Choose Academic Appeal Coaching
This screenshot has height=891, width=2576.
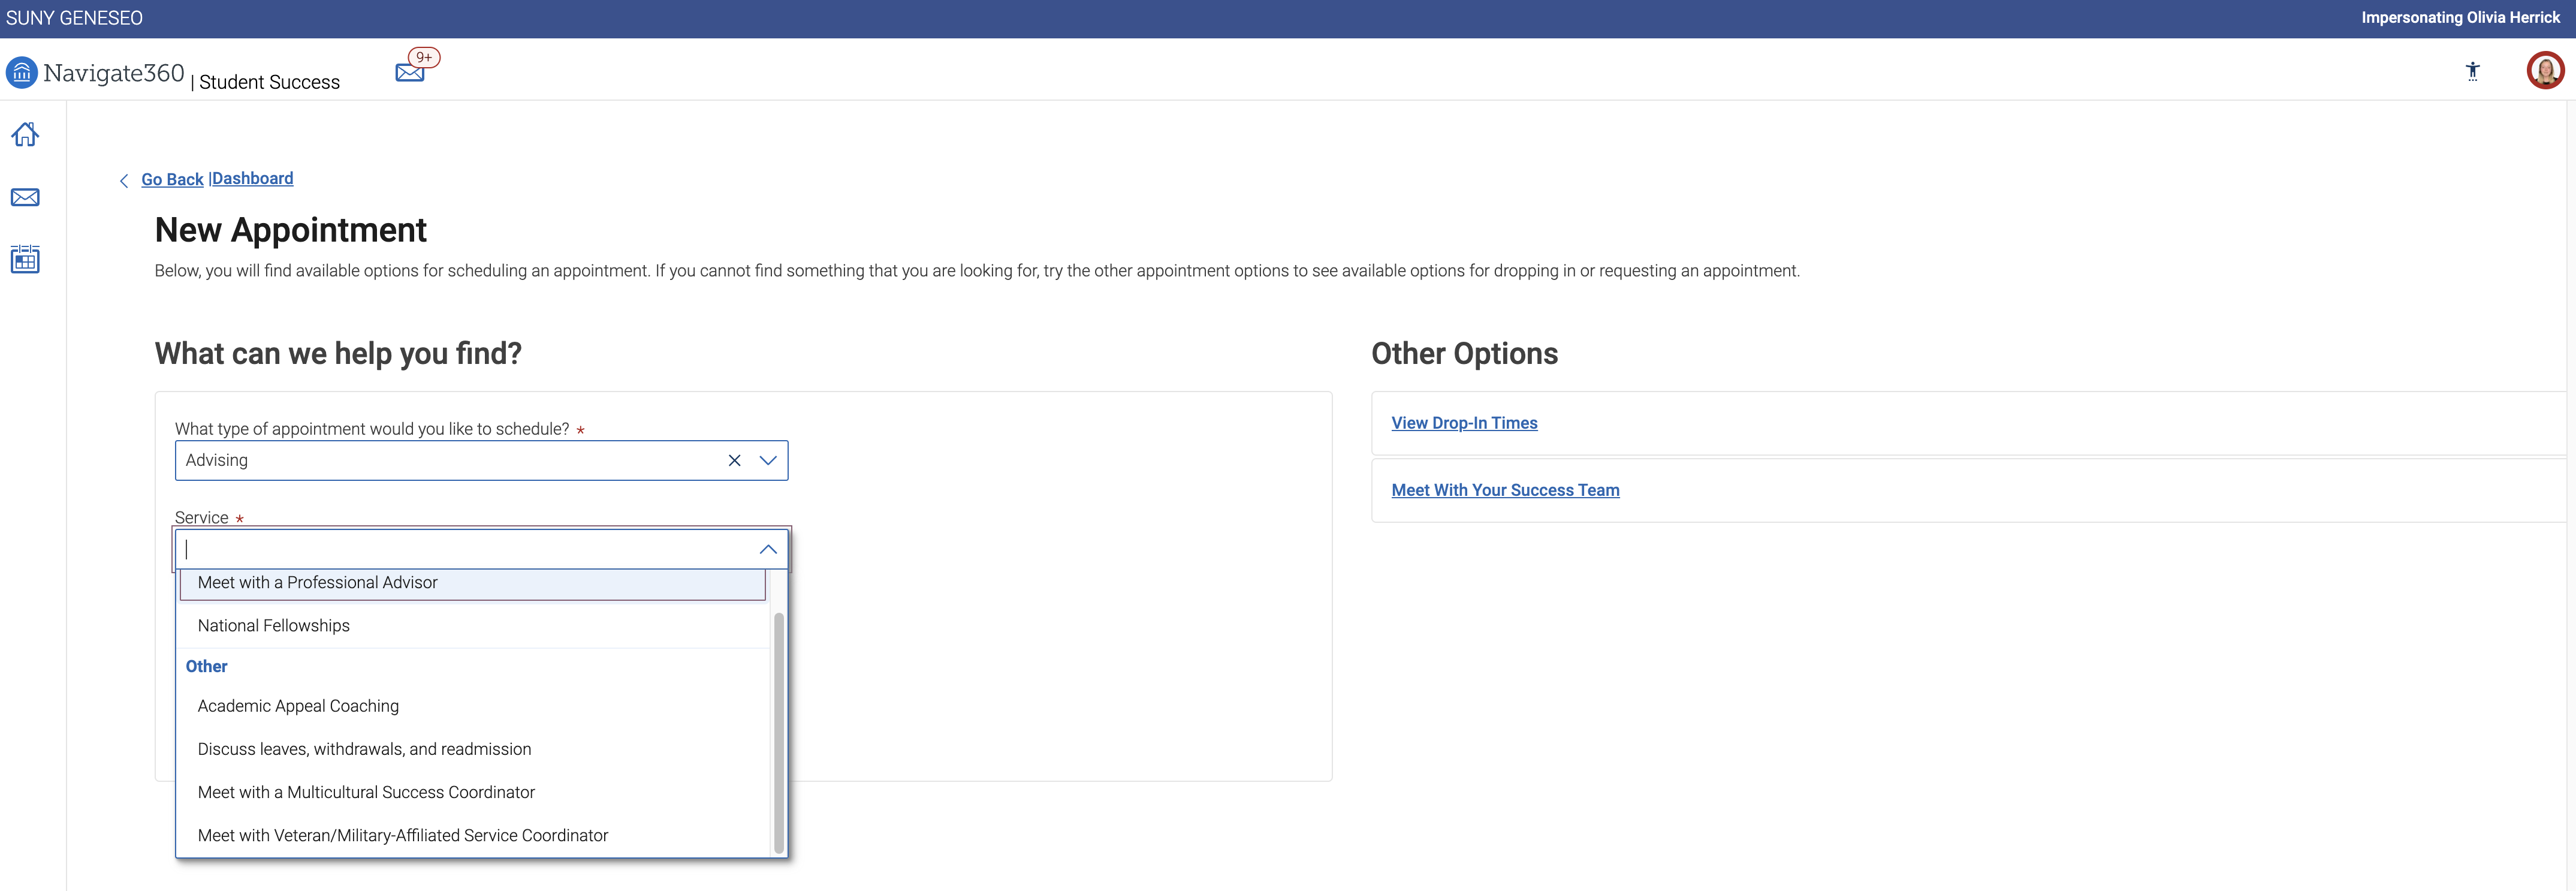298,706
